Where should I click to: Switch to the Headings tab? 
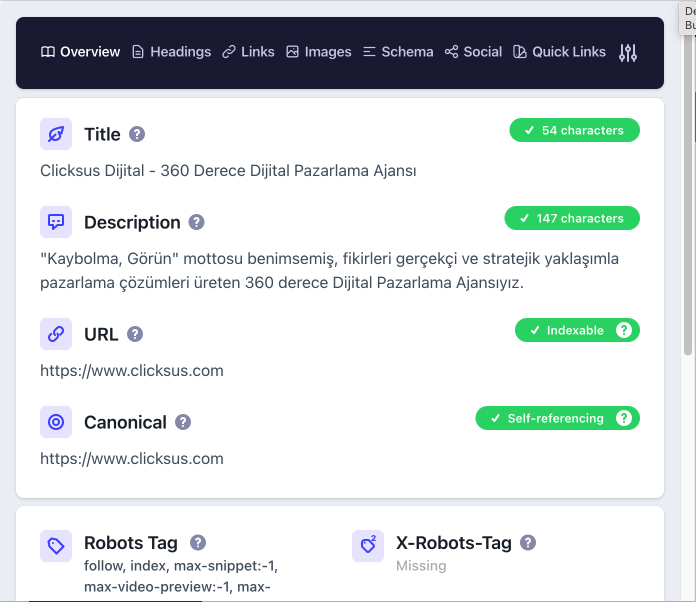(171, 52)
